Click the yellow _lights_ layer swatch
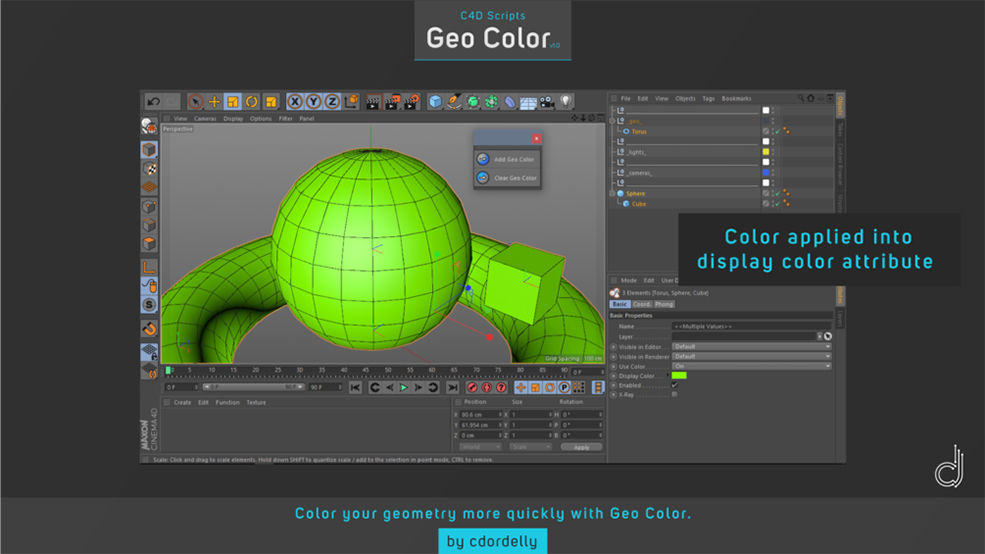This screenshot has height=554, width=985. pyautogui.click(x=765, y=151)
